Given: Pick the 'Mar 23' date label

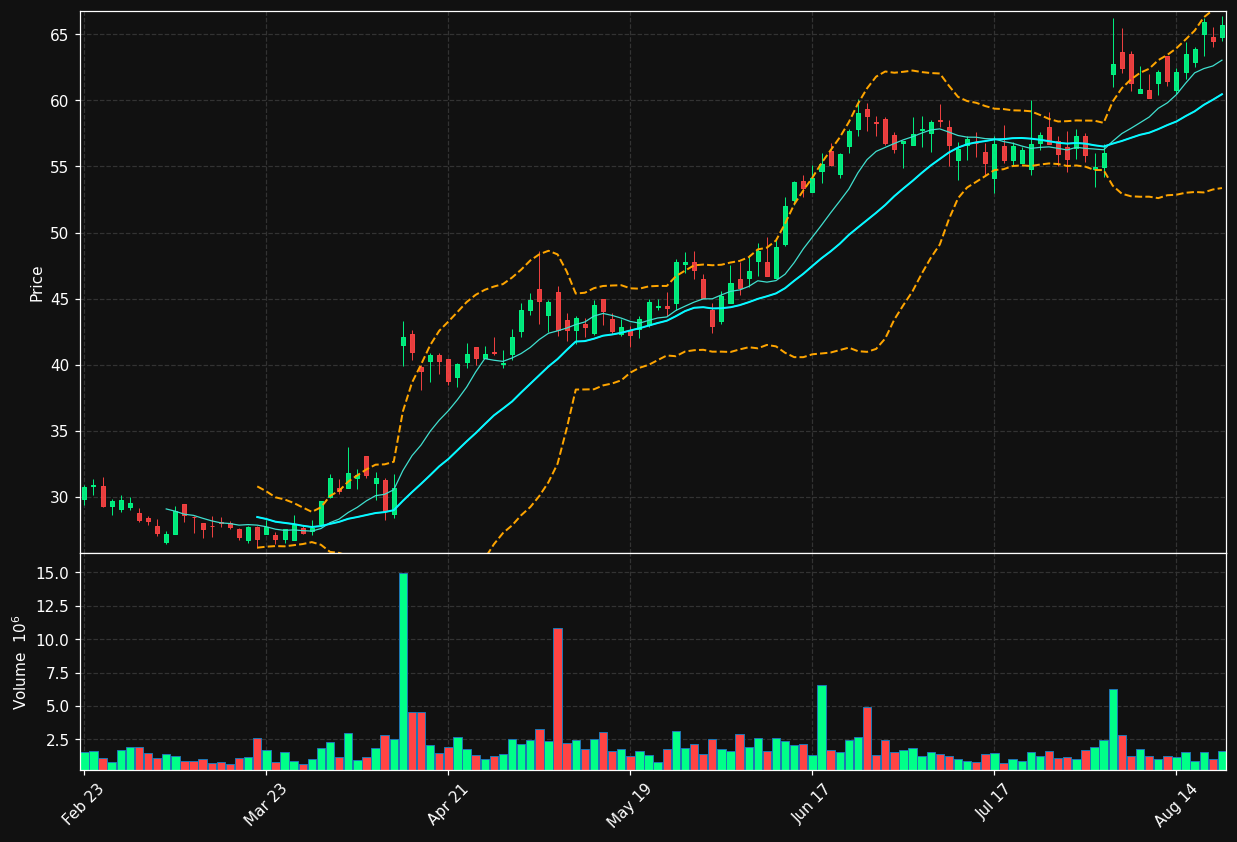Looking at the screenshot, I should point(265,805).
